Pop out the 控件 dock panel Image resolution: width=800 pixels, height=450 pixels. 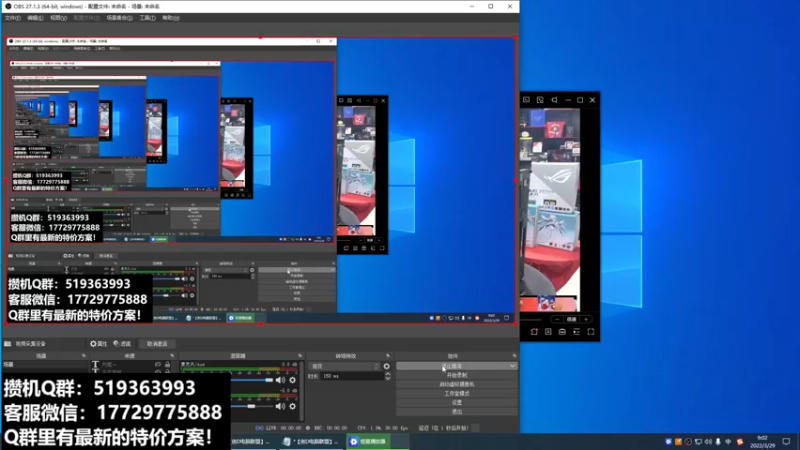click(x=514, y=356)
